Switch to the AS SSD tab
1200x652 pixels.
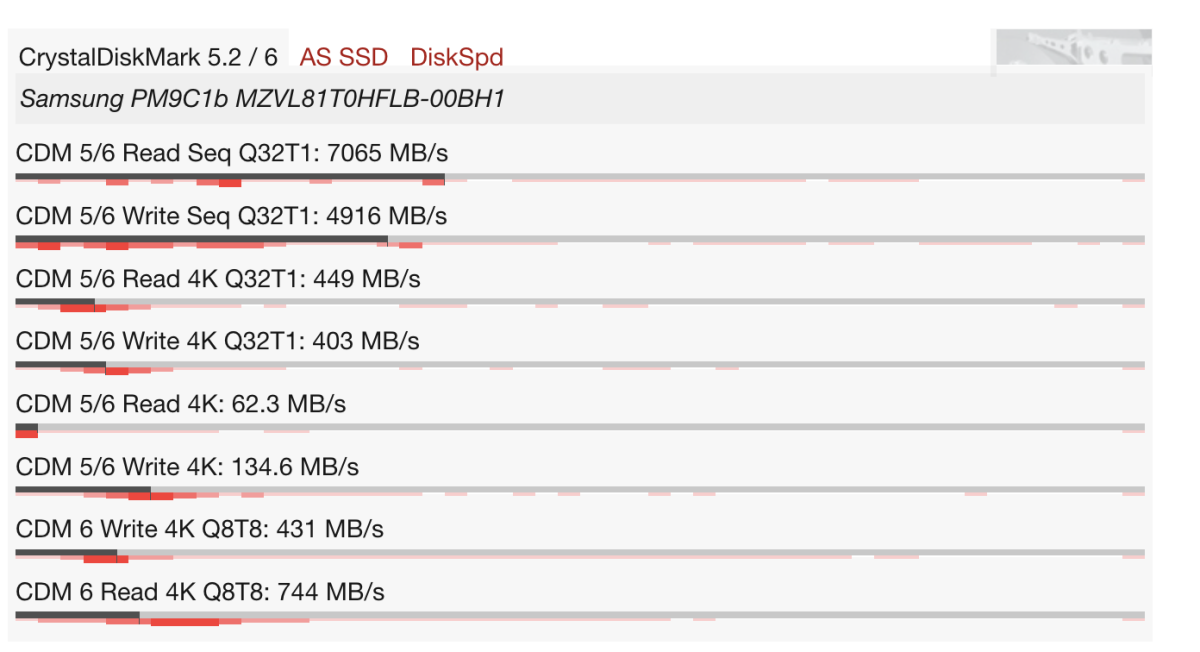tap(343, 57)
